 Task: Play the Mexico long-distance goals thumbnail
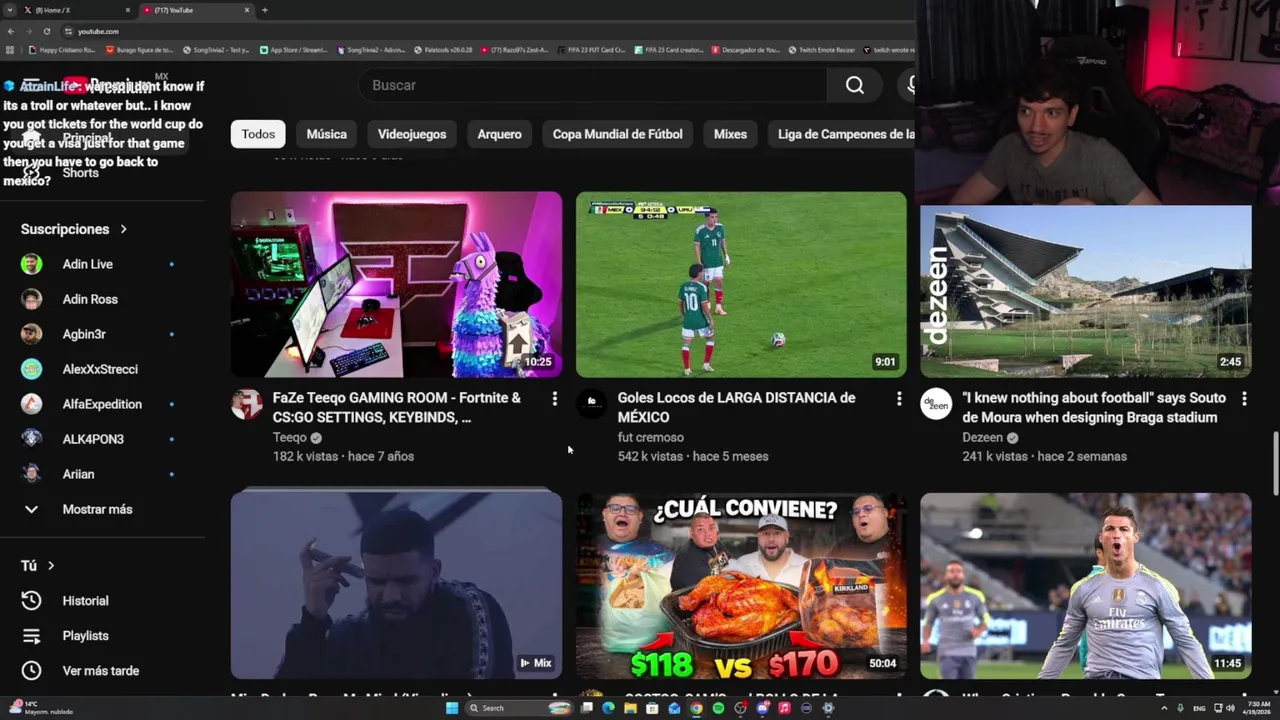741,284
